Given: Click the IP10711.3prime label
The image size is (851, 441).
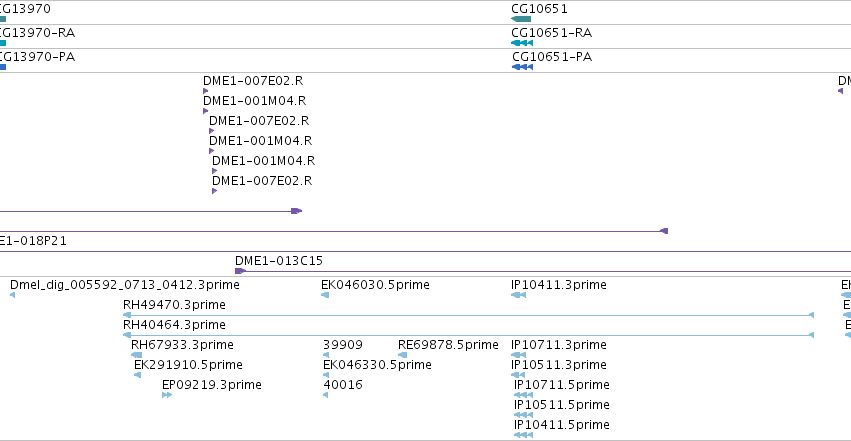Looking at the screenshot, I should pos(559,344).
